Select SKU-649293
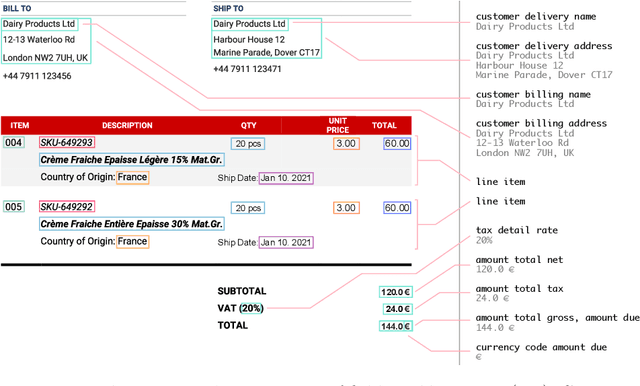This screenshot has height=386, width=640. tap(67, 142)
